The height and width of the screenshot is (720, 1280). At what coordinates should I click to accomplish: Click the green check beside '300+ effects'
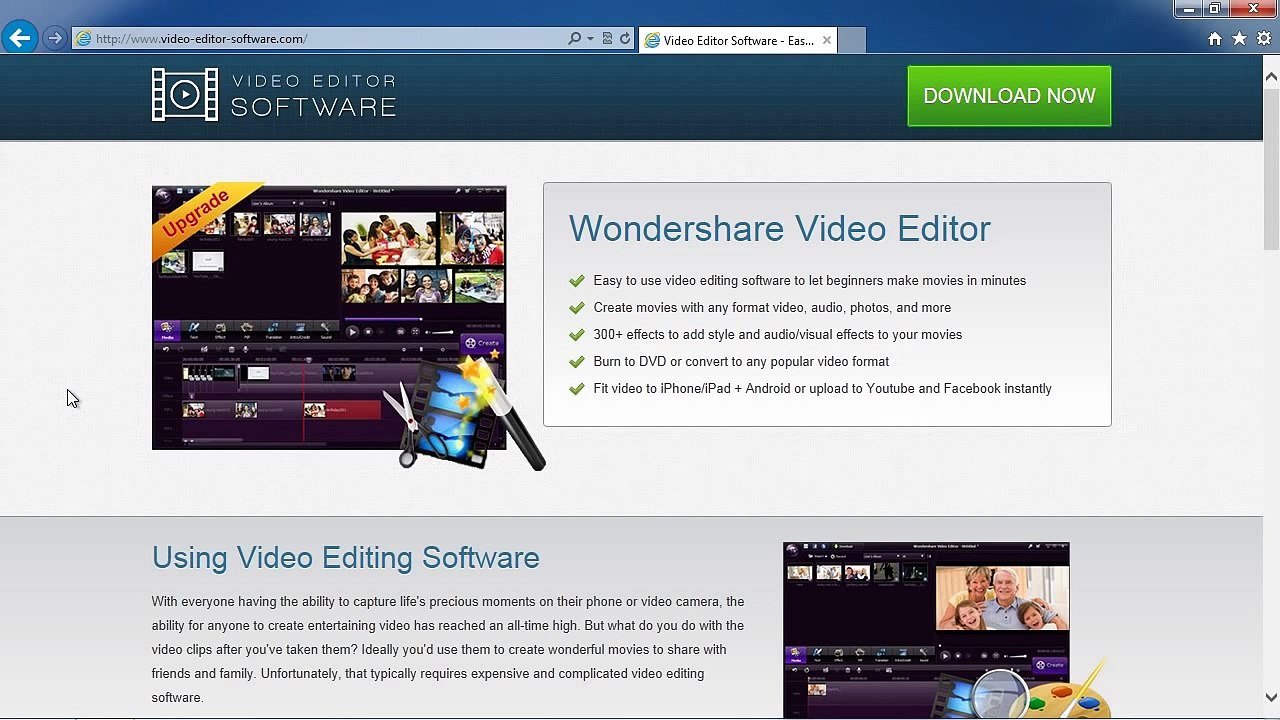[576, 335]
